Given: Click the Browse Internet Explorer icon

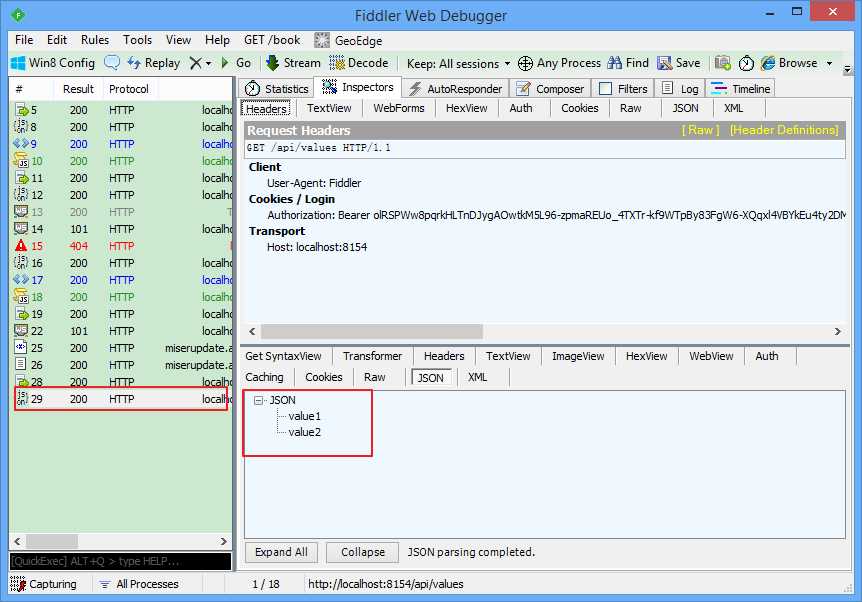Looking at the screenshot, I should 767,63.
